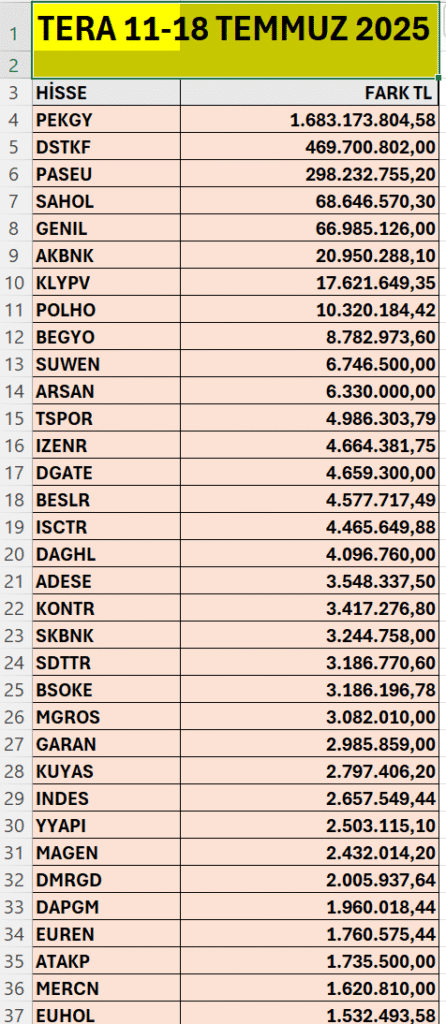Click row header number 12

tap(16, 338)
